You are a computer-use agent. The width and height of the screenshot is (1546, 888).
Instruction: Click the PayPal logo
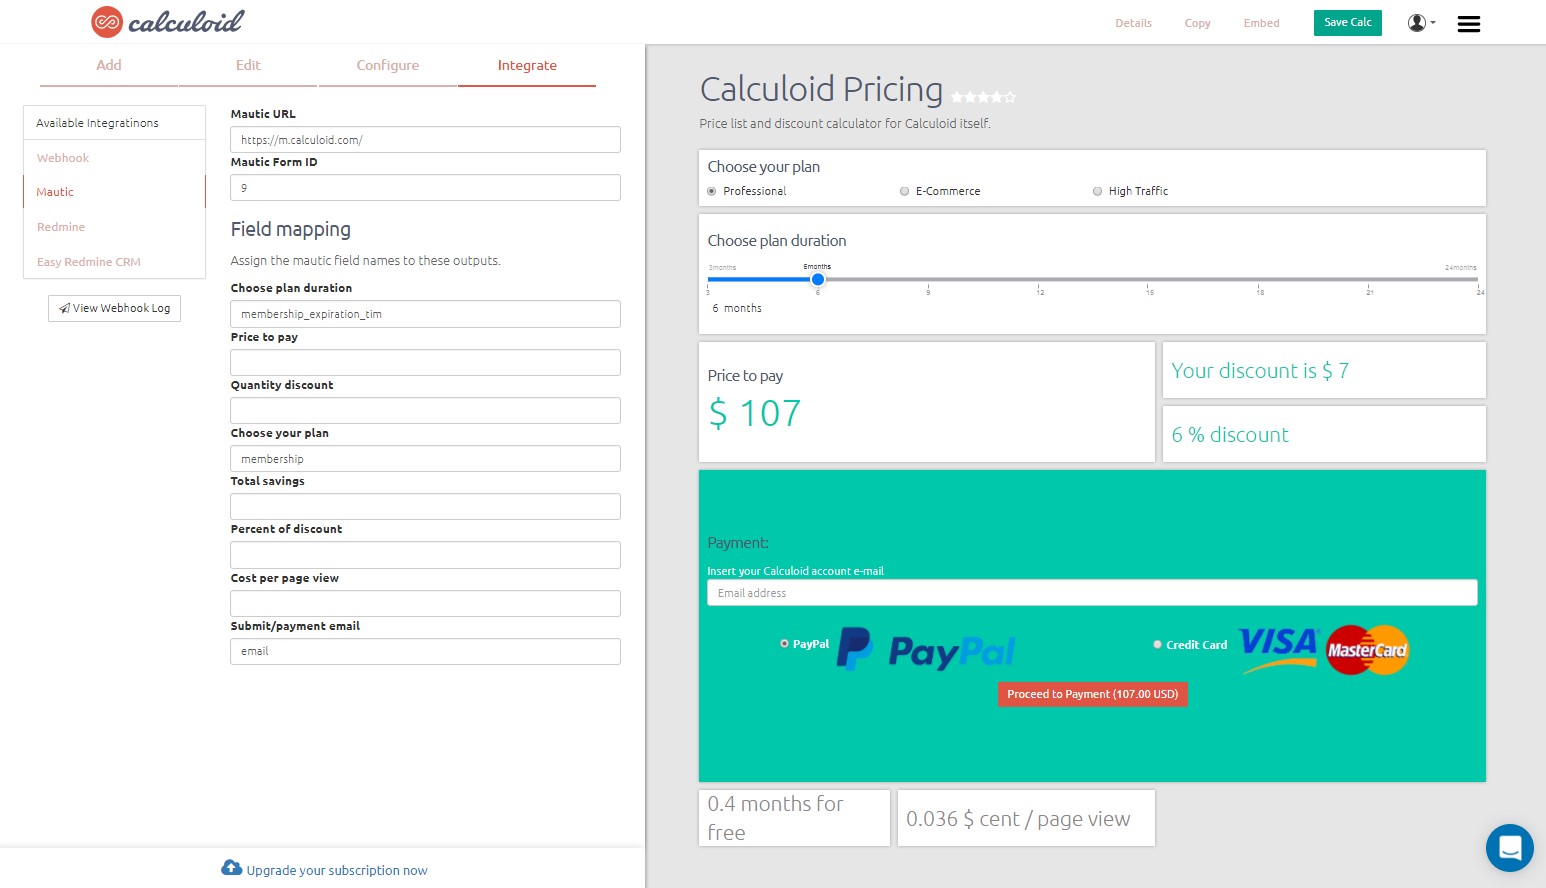tap(925, 649)
